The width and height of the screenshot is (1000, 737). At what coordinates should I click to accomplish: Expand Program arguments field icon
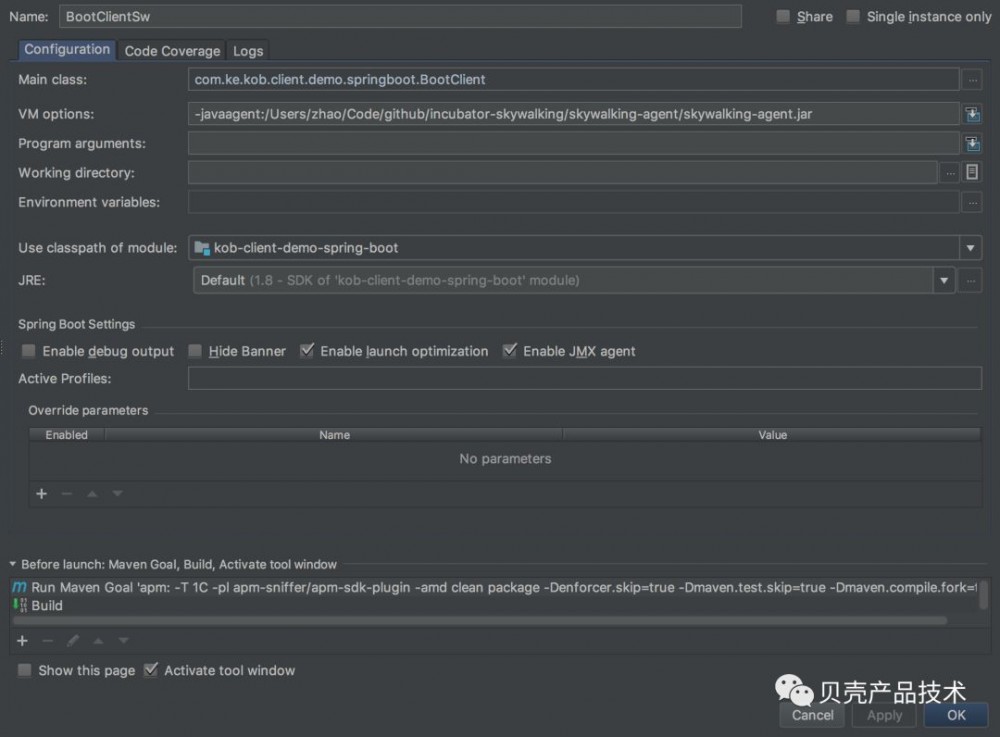coord(972,144)
